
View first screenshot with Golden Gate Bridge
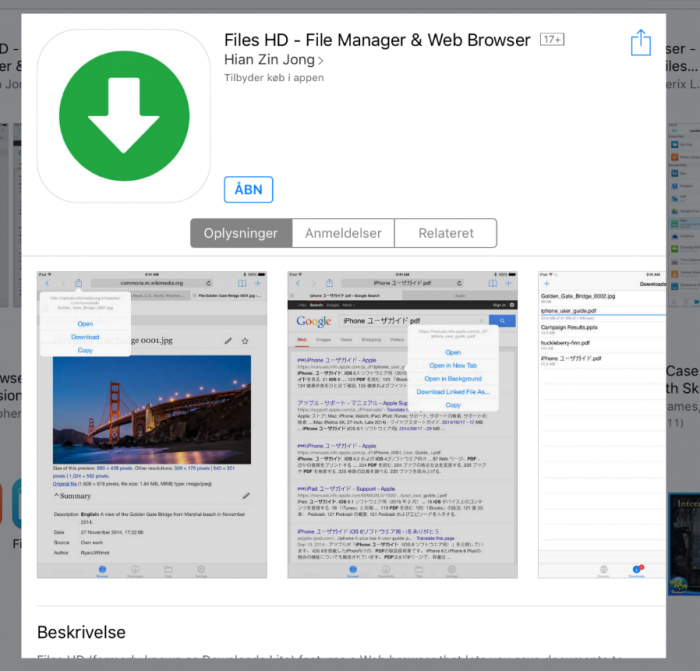pos(152,424)
